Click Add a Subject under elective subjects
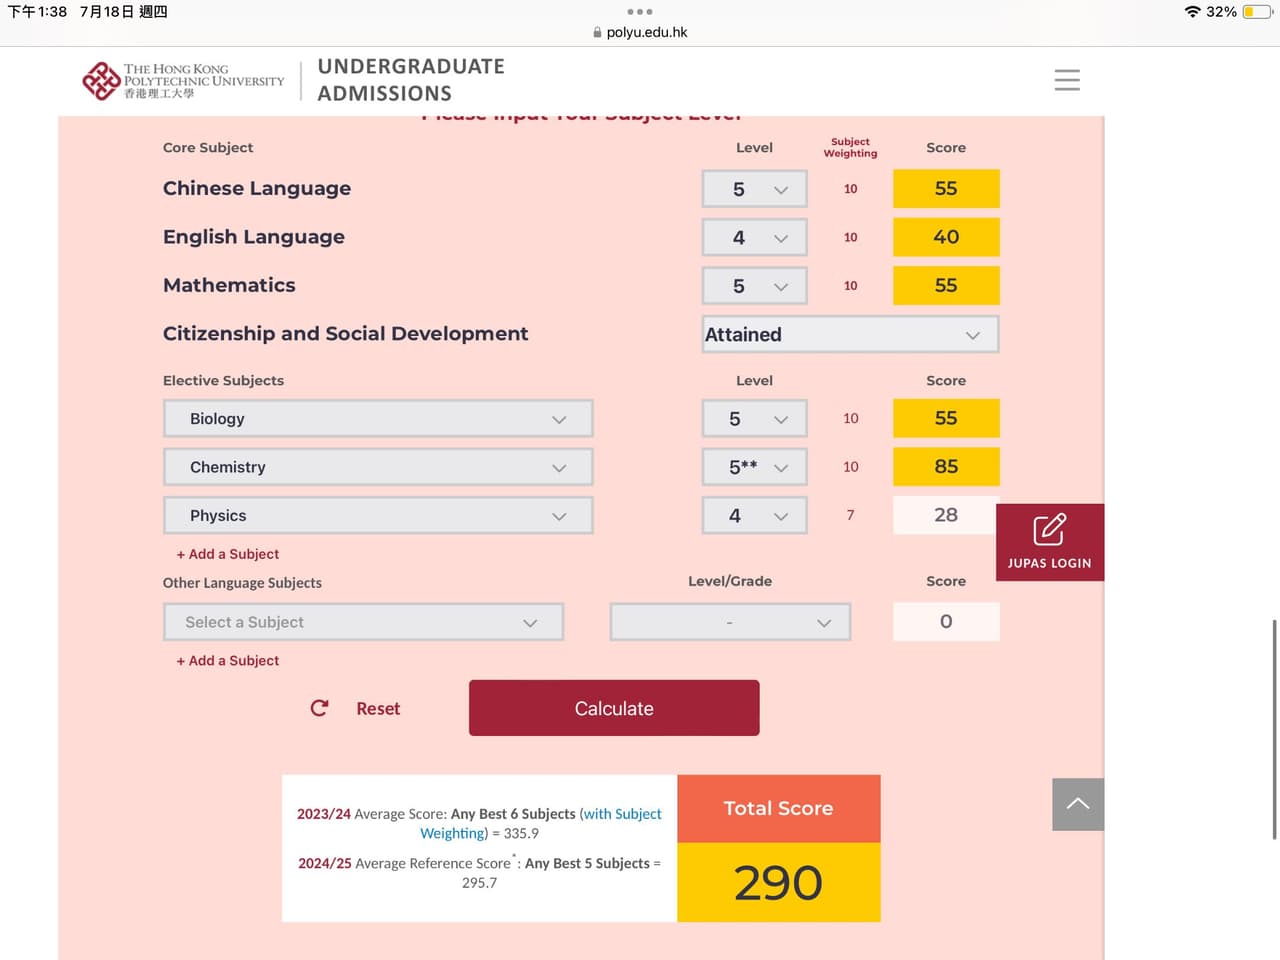The image size is (1280, 960). pyautogui.click(x=228, y=554)
